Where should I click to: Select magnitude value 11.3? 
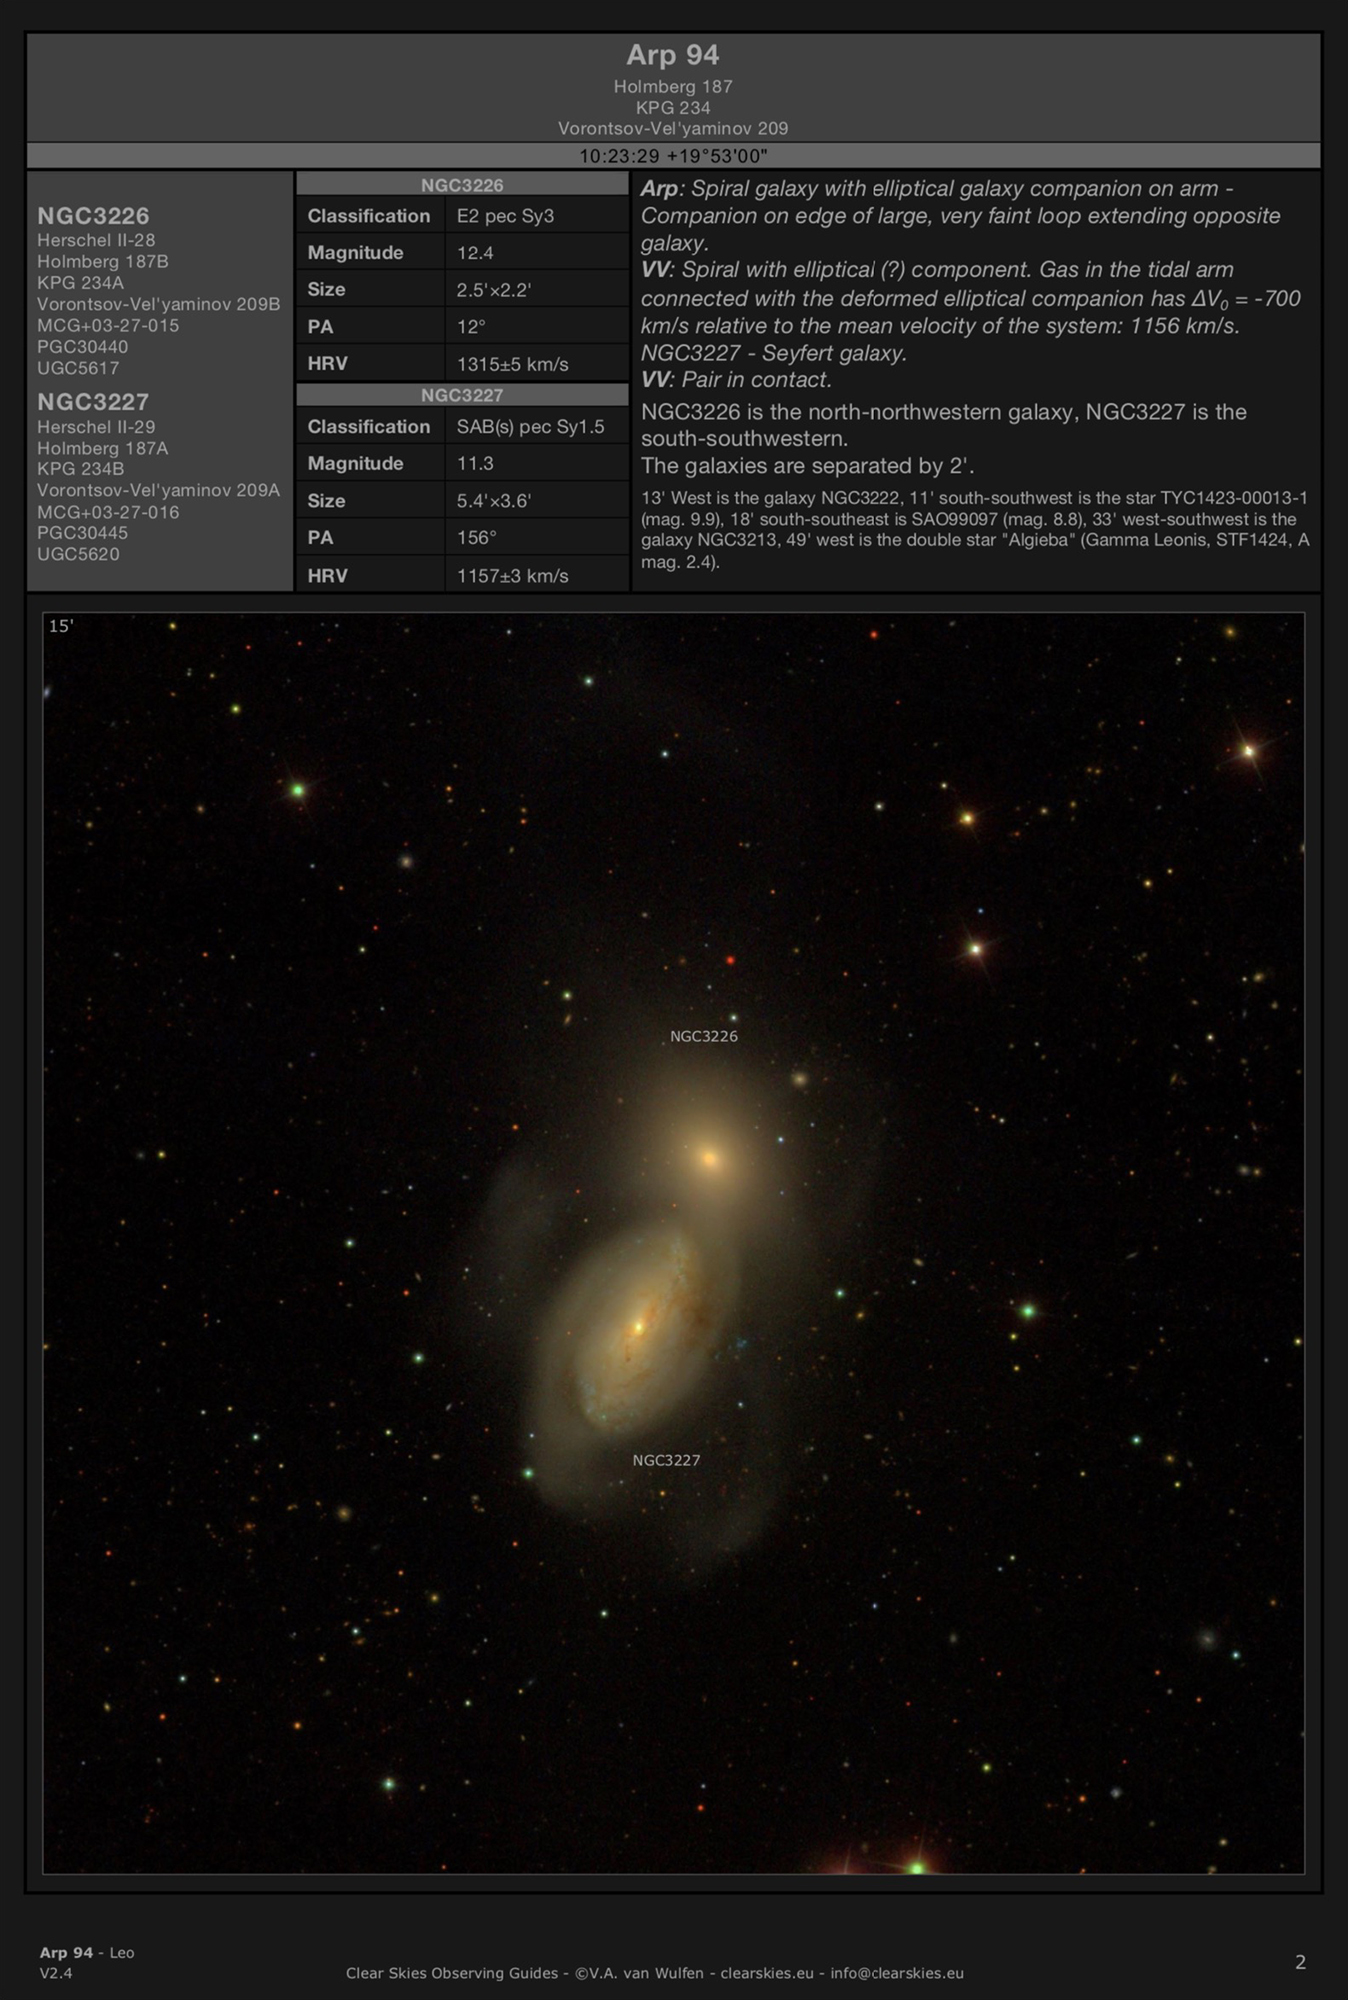(475, 464)
